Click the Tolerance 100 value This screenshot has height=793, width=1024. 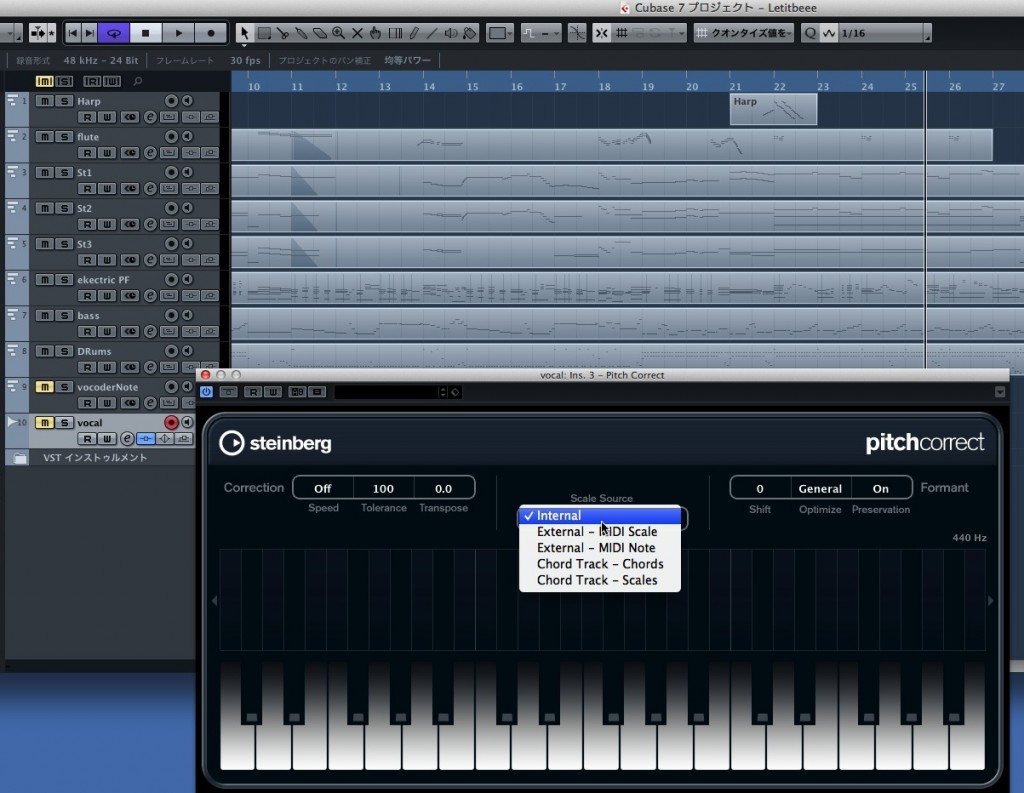click(x=383, y=489)
